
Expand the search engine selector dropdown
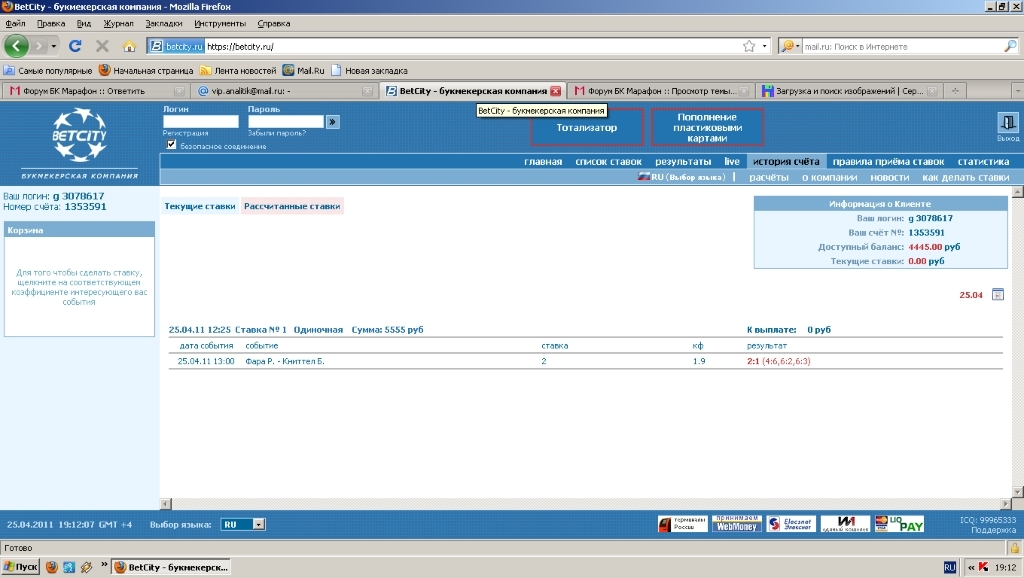(x=790, y=46)
